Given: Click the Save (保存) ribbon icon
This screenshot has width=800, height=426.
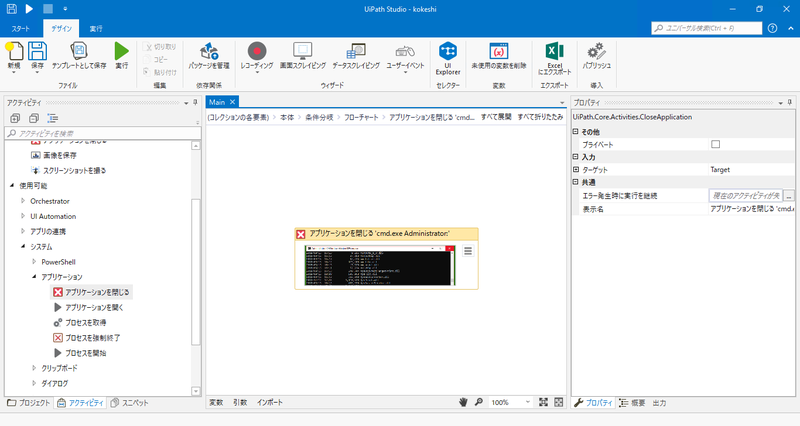Looking at the screenshot, I should [37, 52].
